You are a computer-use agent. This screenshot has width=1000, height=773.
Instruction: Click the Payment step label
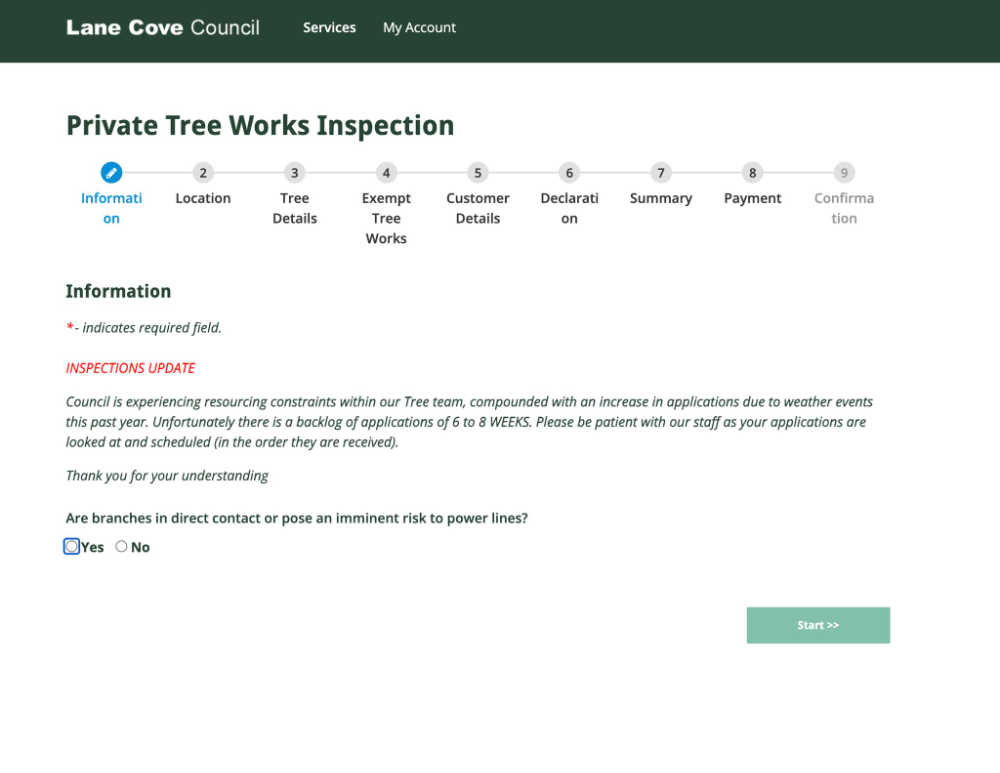point(753,199)
